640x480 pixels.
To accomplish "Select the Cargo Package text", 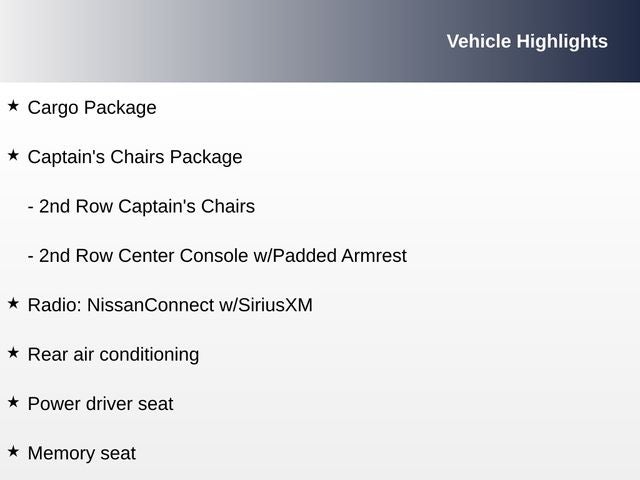I will click(92, 107).
